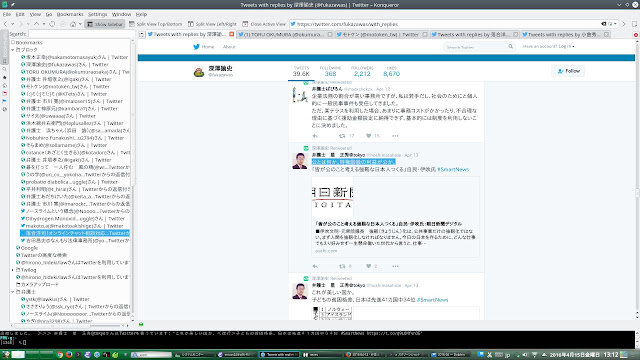Open the Google bookmark in sidebar
Image resolution: width=640 pixels, height=360 pixels.
tap(27, 248)
